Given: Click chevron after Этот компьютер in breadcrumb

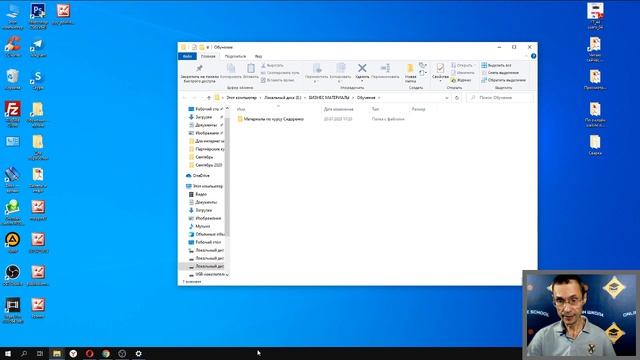Looking at the screenshot, I should (260, 98).
